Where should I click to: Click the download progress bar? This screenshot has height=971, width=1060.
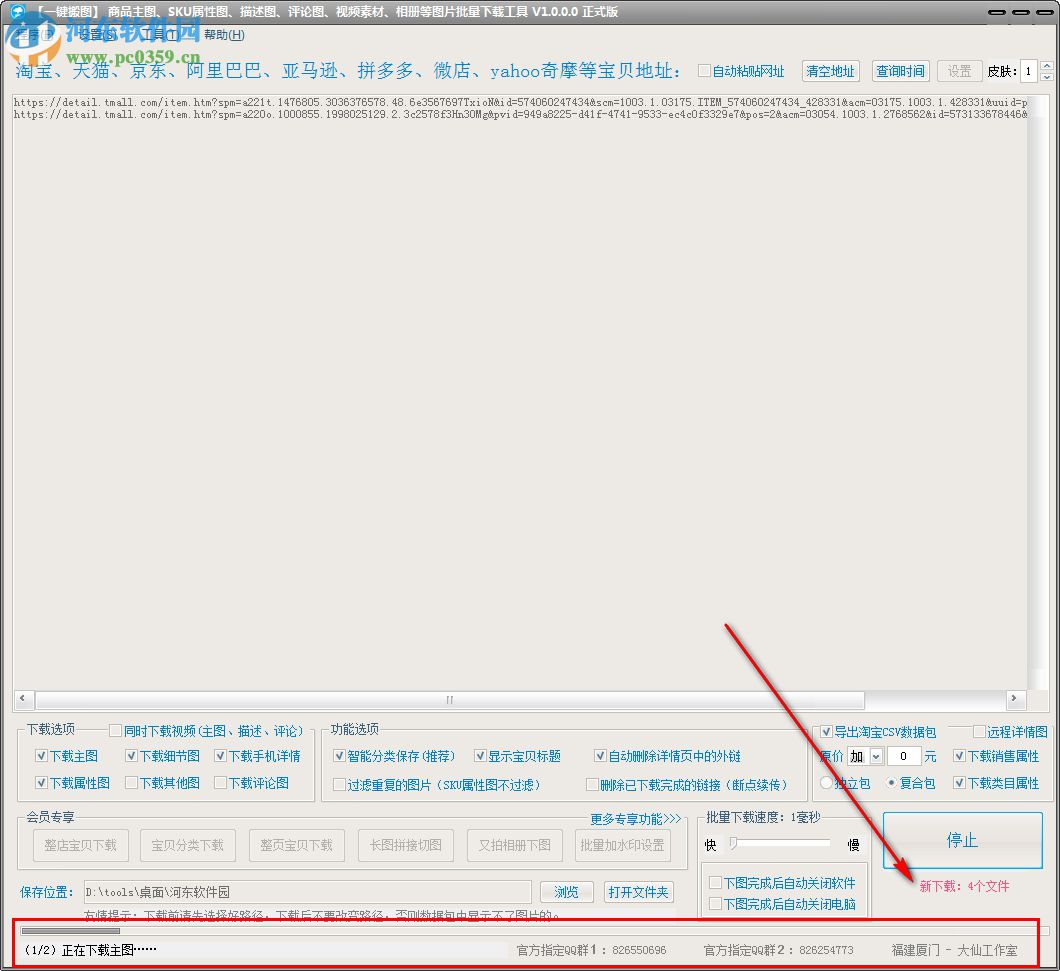(x=535, y=931)
